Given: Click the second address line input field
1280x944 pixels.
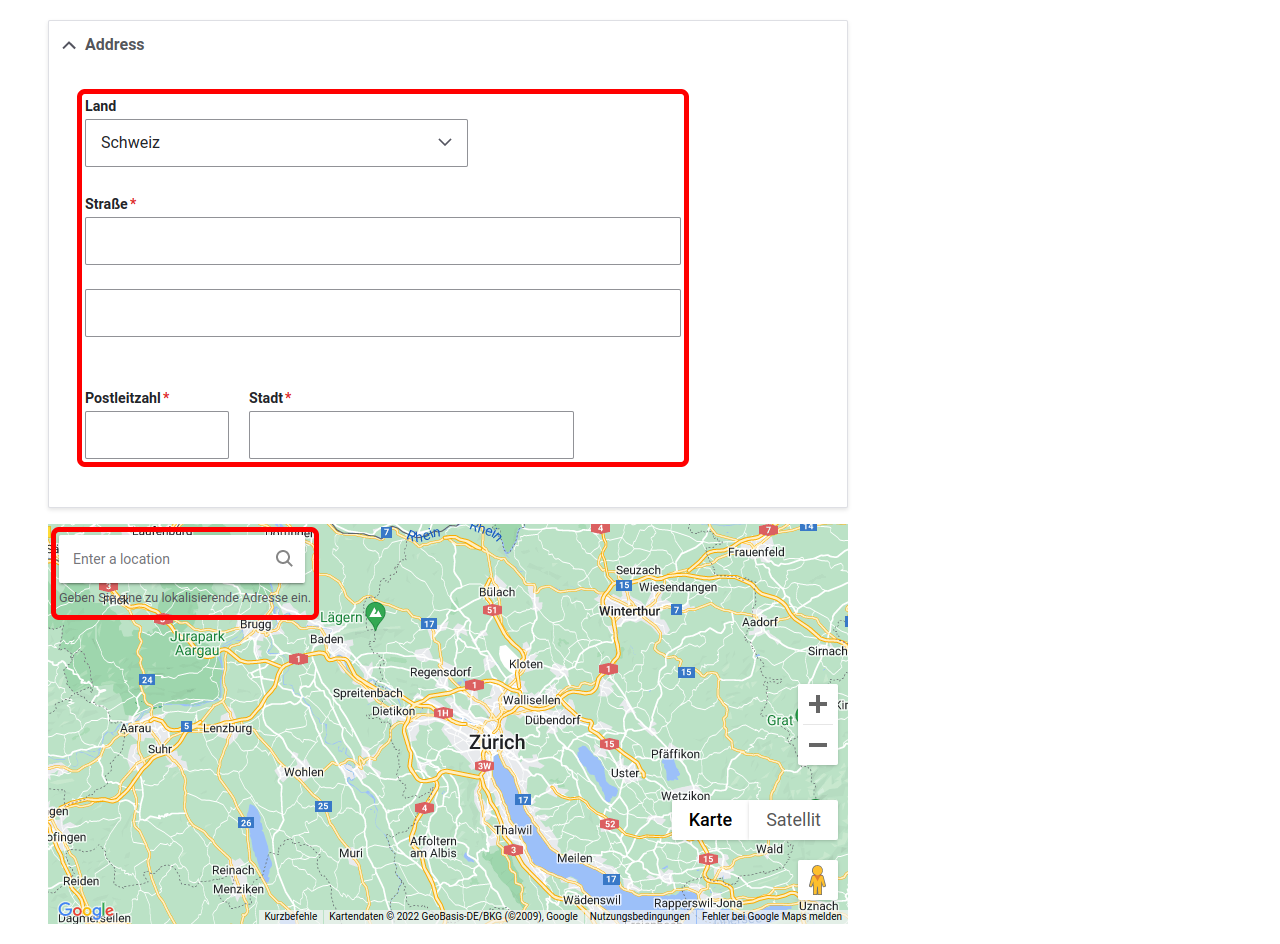Looking at the screenshot, I should (383, 313).
